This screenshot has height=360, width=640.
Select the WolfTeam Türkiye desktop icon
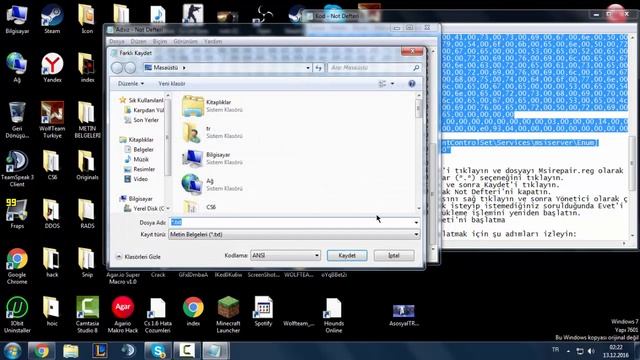click(x=52, y=120)
